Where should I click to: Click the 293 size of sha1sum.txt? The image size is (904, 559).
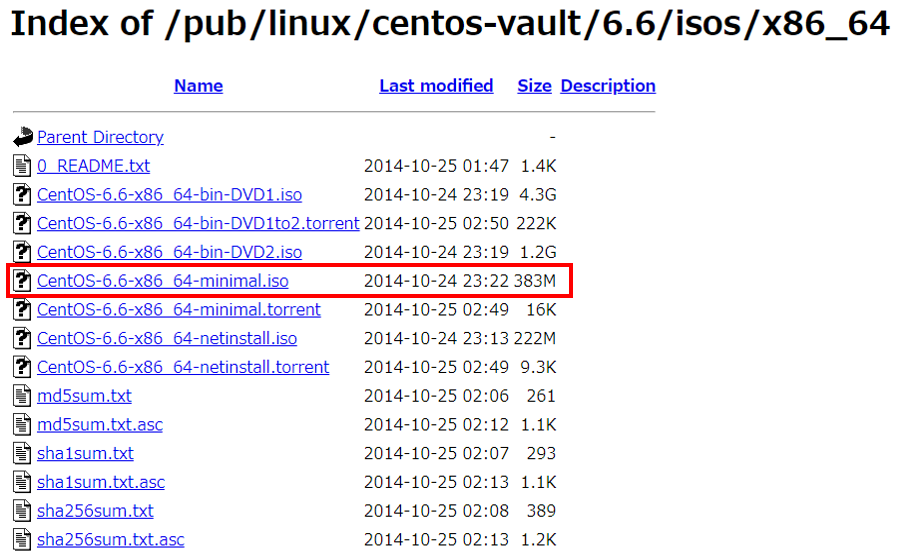click(x=541, y=454)
